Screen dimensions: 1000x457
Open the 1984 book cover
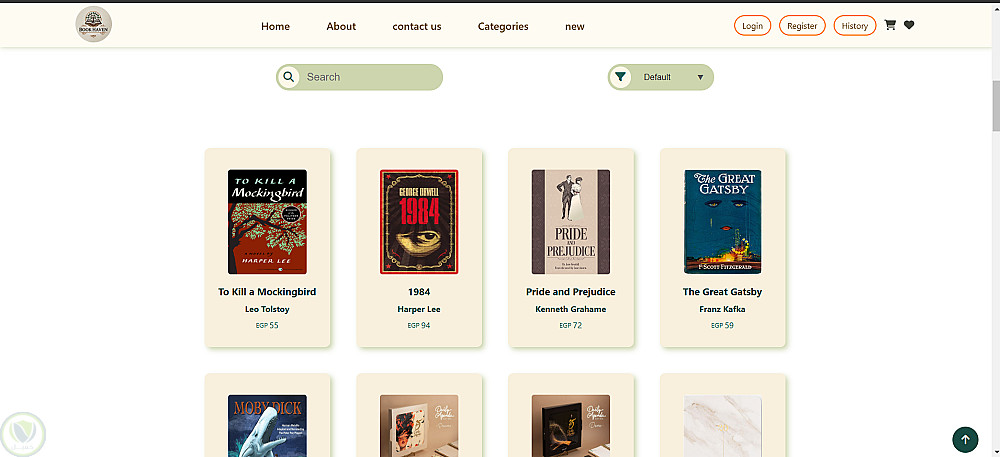coord(419,222)
